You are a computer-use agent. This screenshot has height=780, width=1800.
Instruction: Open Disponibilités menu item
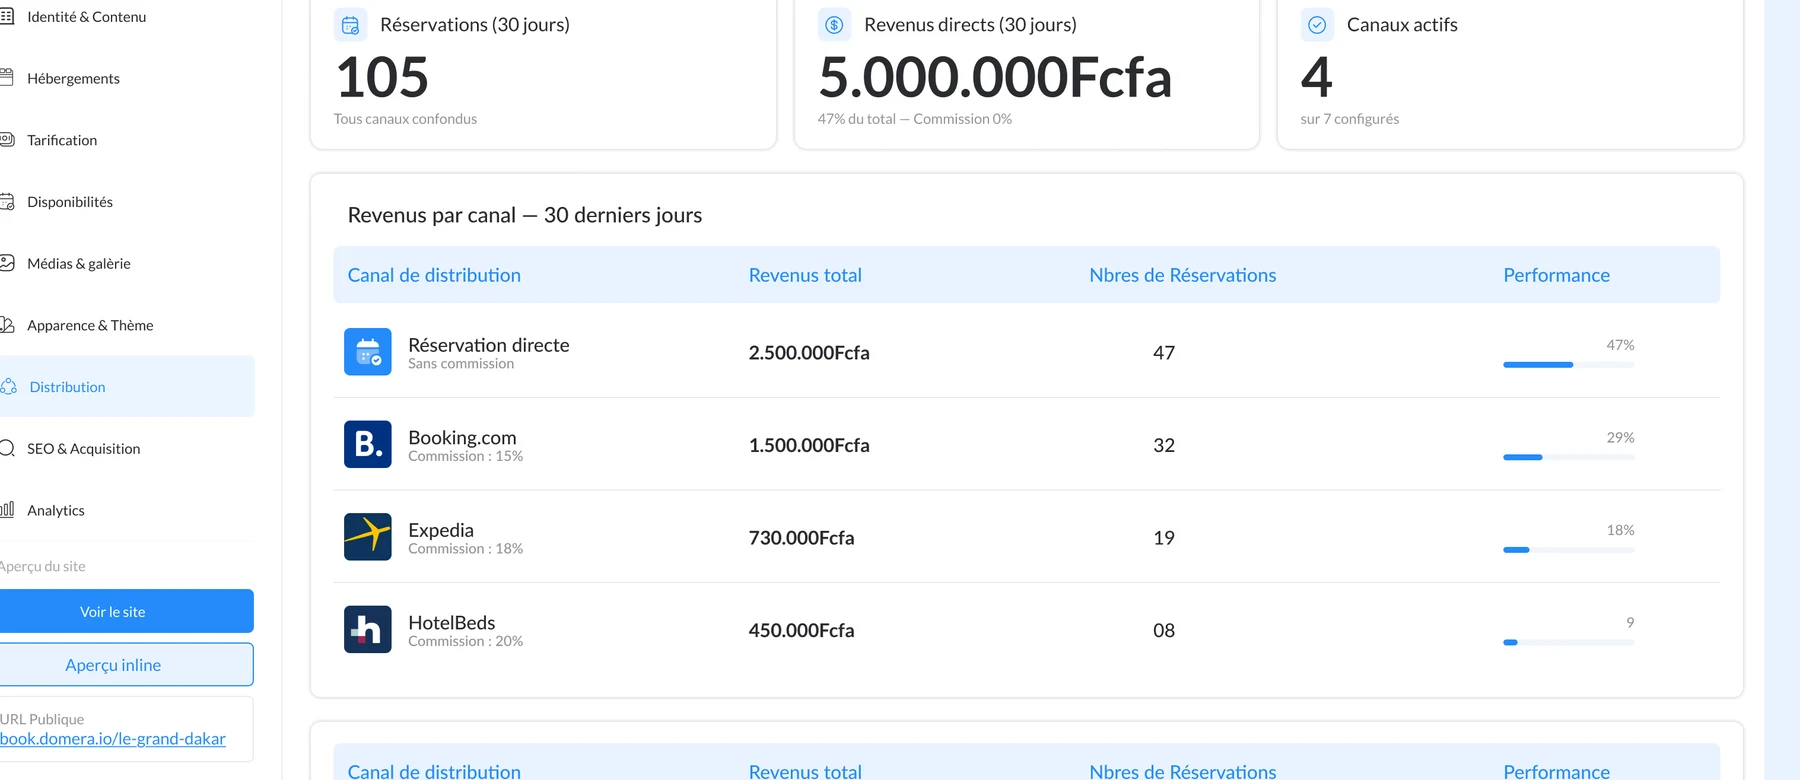tap(70, 202)
